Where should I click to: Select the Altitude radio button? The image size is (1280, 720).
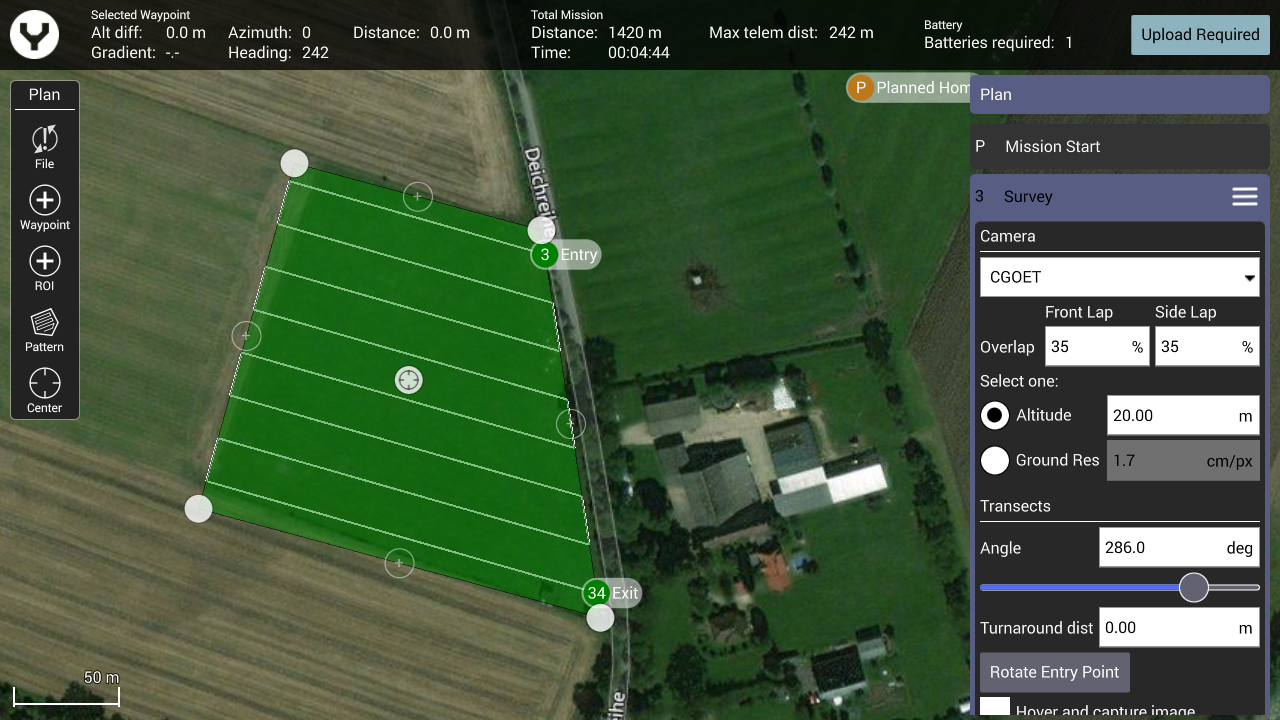pos(995,415)
